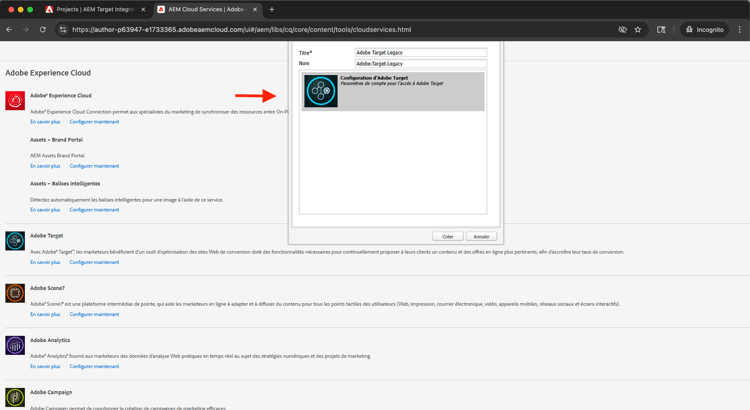Image resolution: width=750 pixels, height=410 pixels.
Task: Close the AEM Cloud Services tab
Action: (255, 10)
